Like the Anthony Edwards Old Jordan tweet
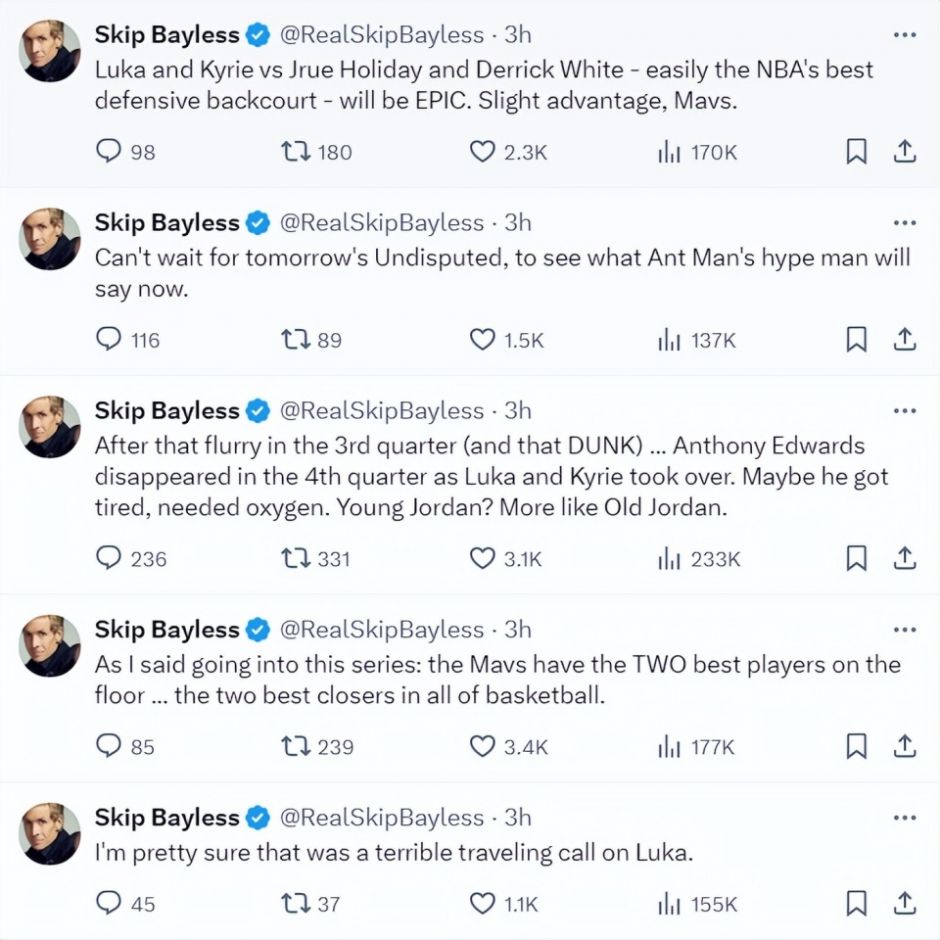This screenshot has width=940, height=940. coord(483,558)
